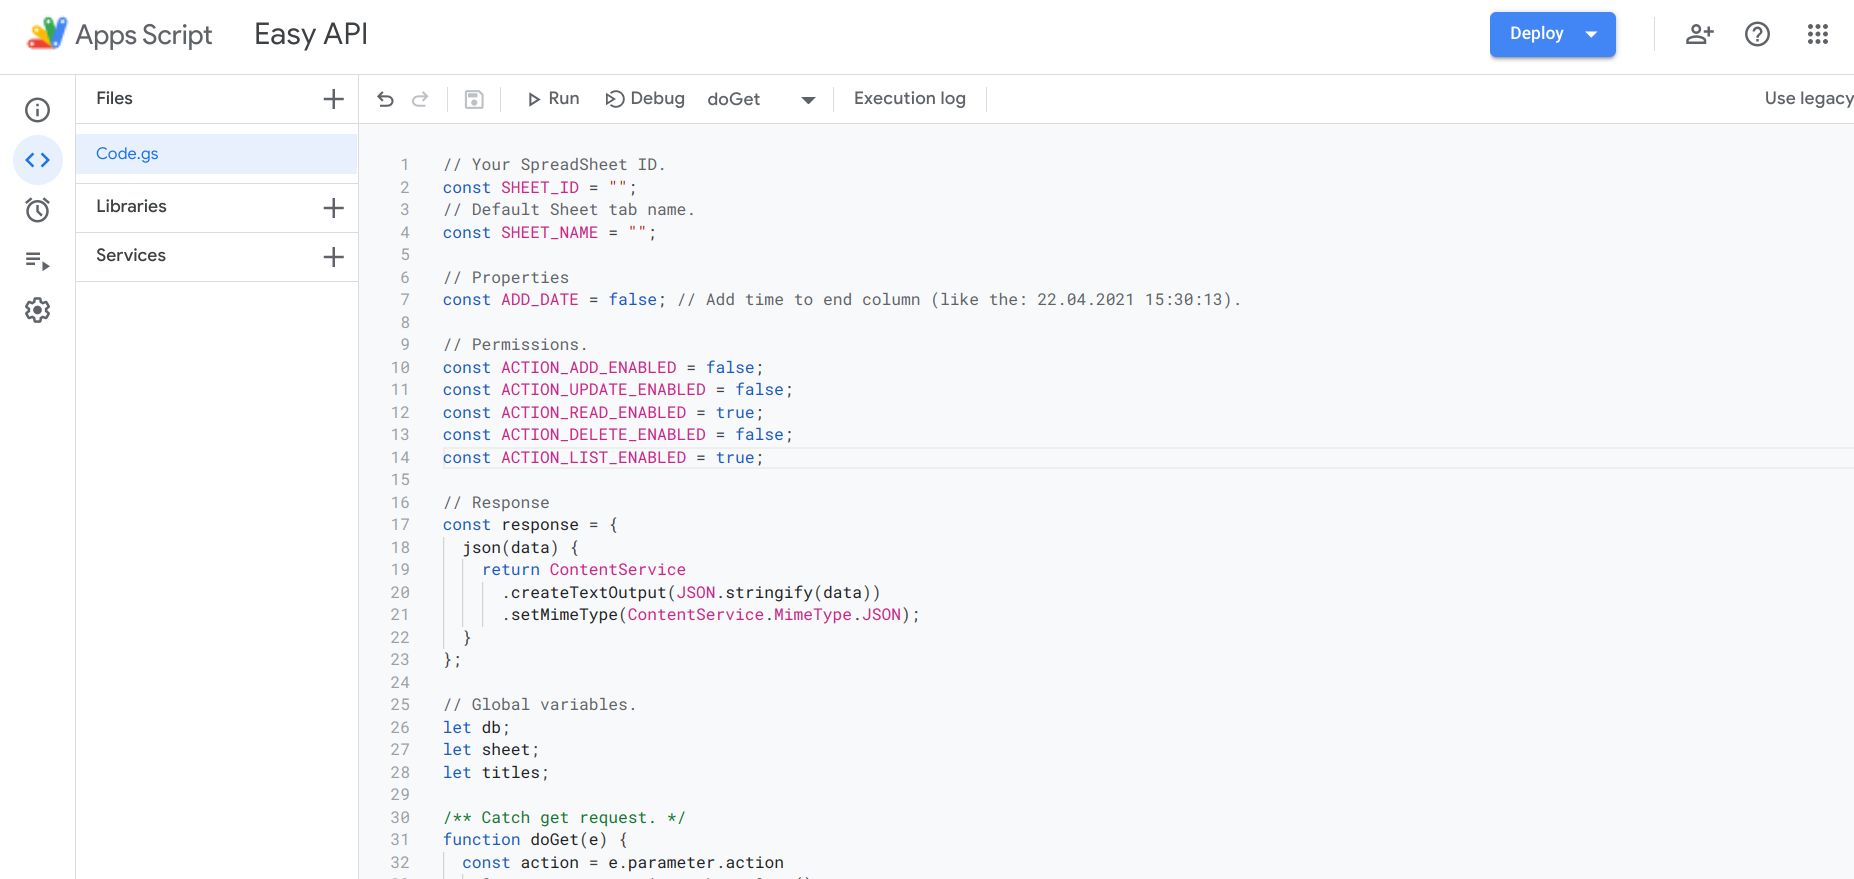
Task: Save project with the floppy disk icon
Action: click(x=474, y=99)
